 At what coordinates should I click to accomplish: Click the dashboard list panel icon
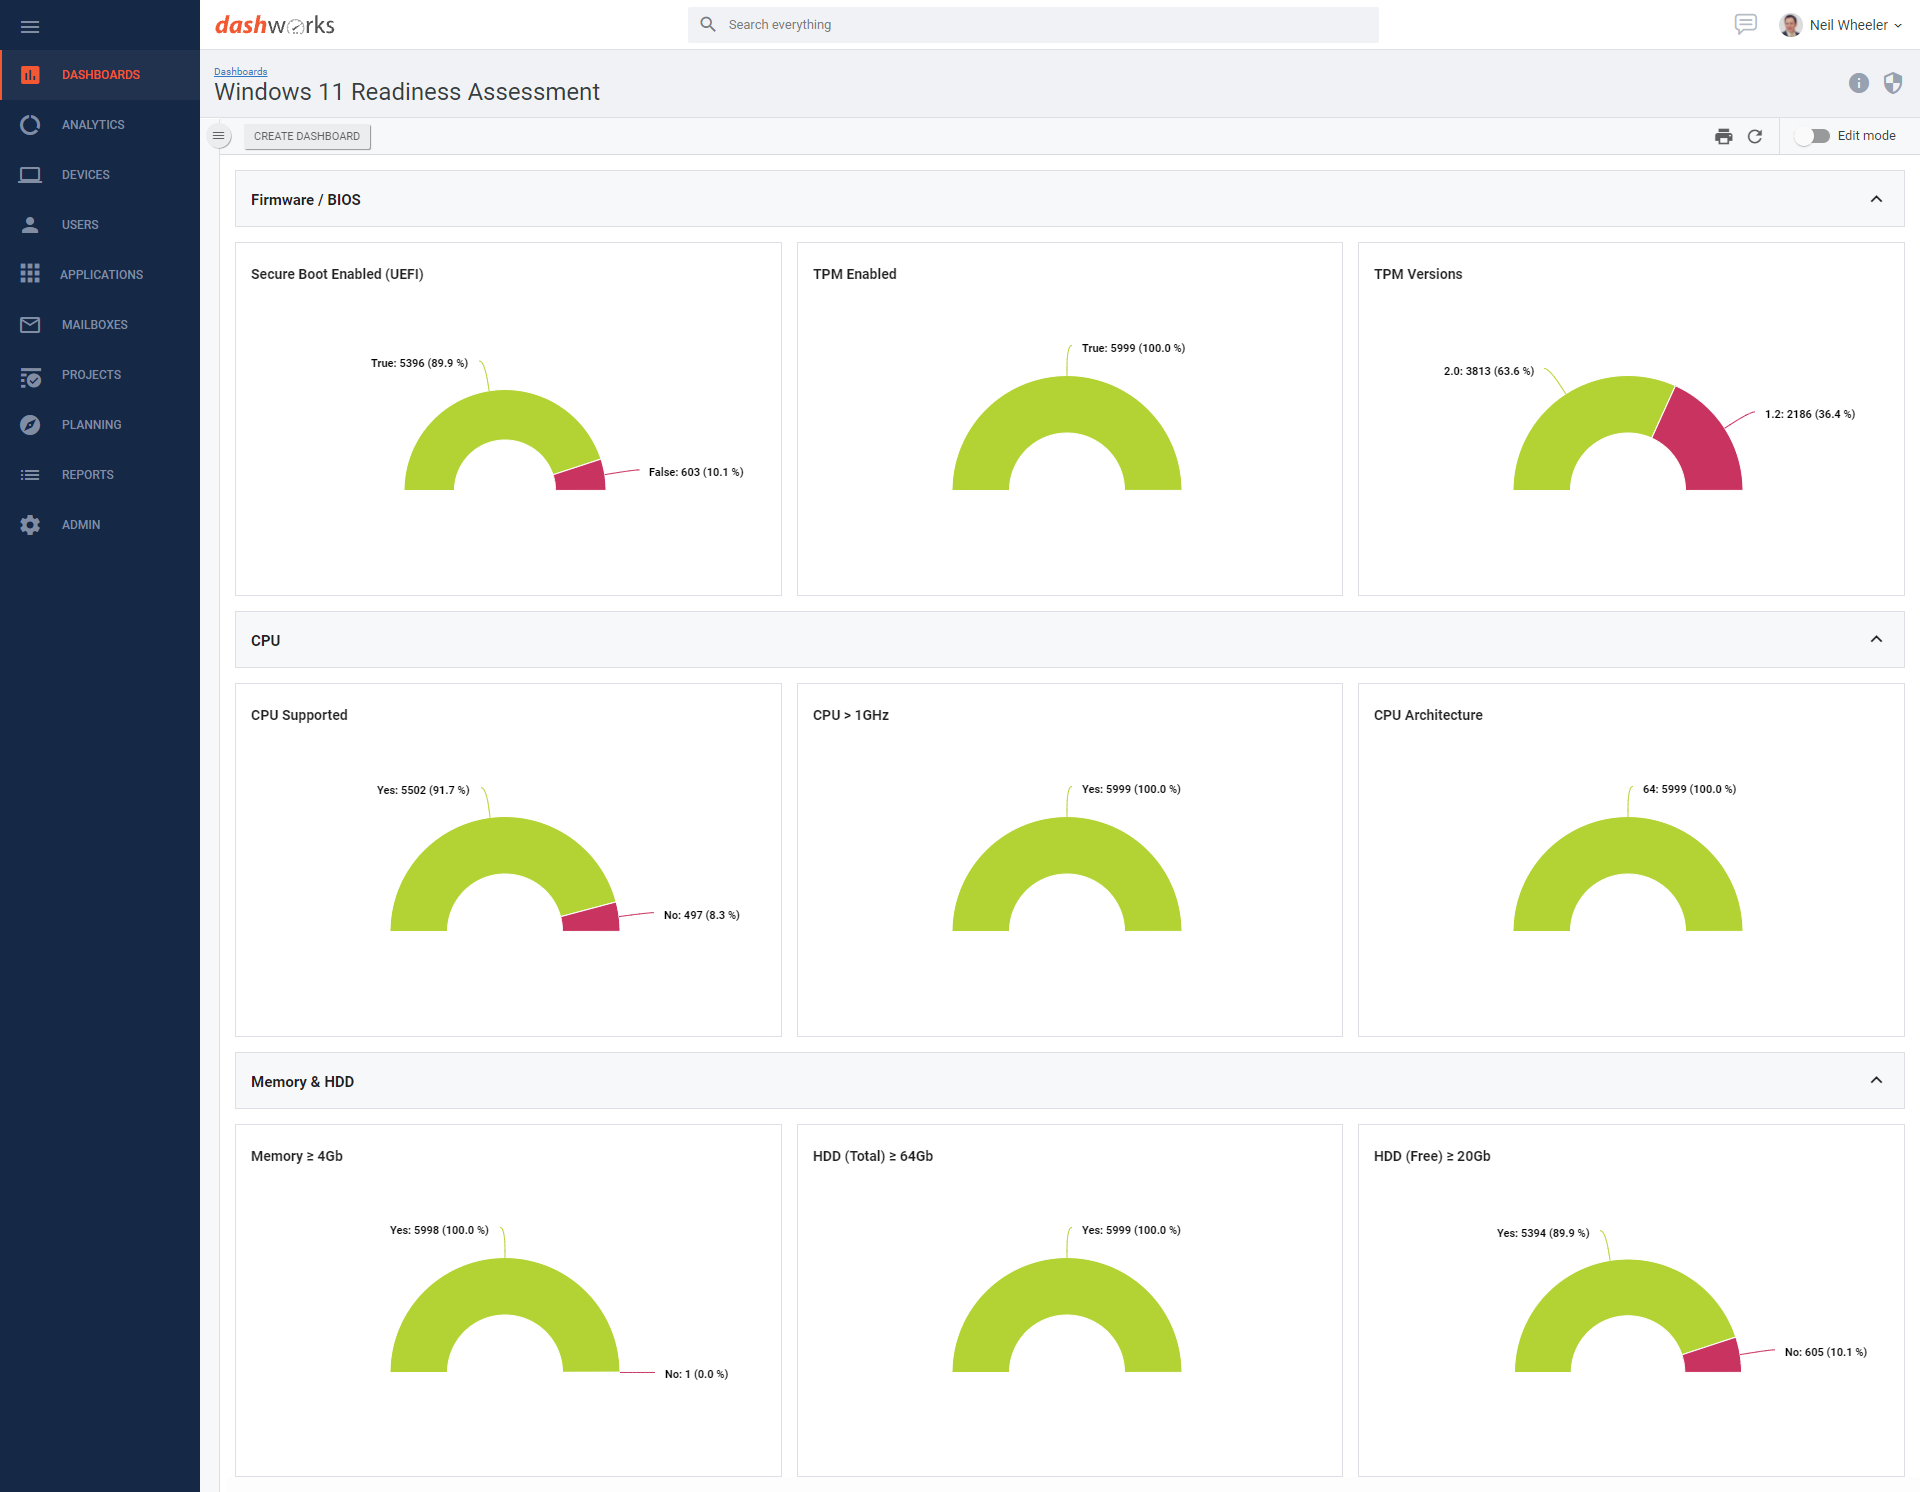click(x=219, y=136)
